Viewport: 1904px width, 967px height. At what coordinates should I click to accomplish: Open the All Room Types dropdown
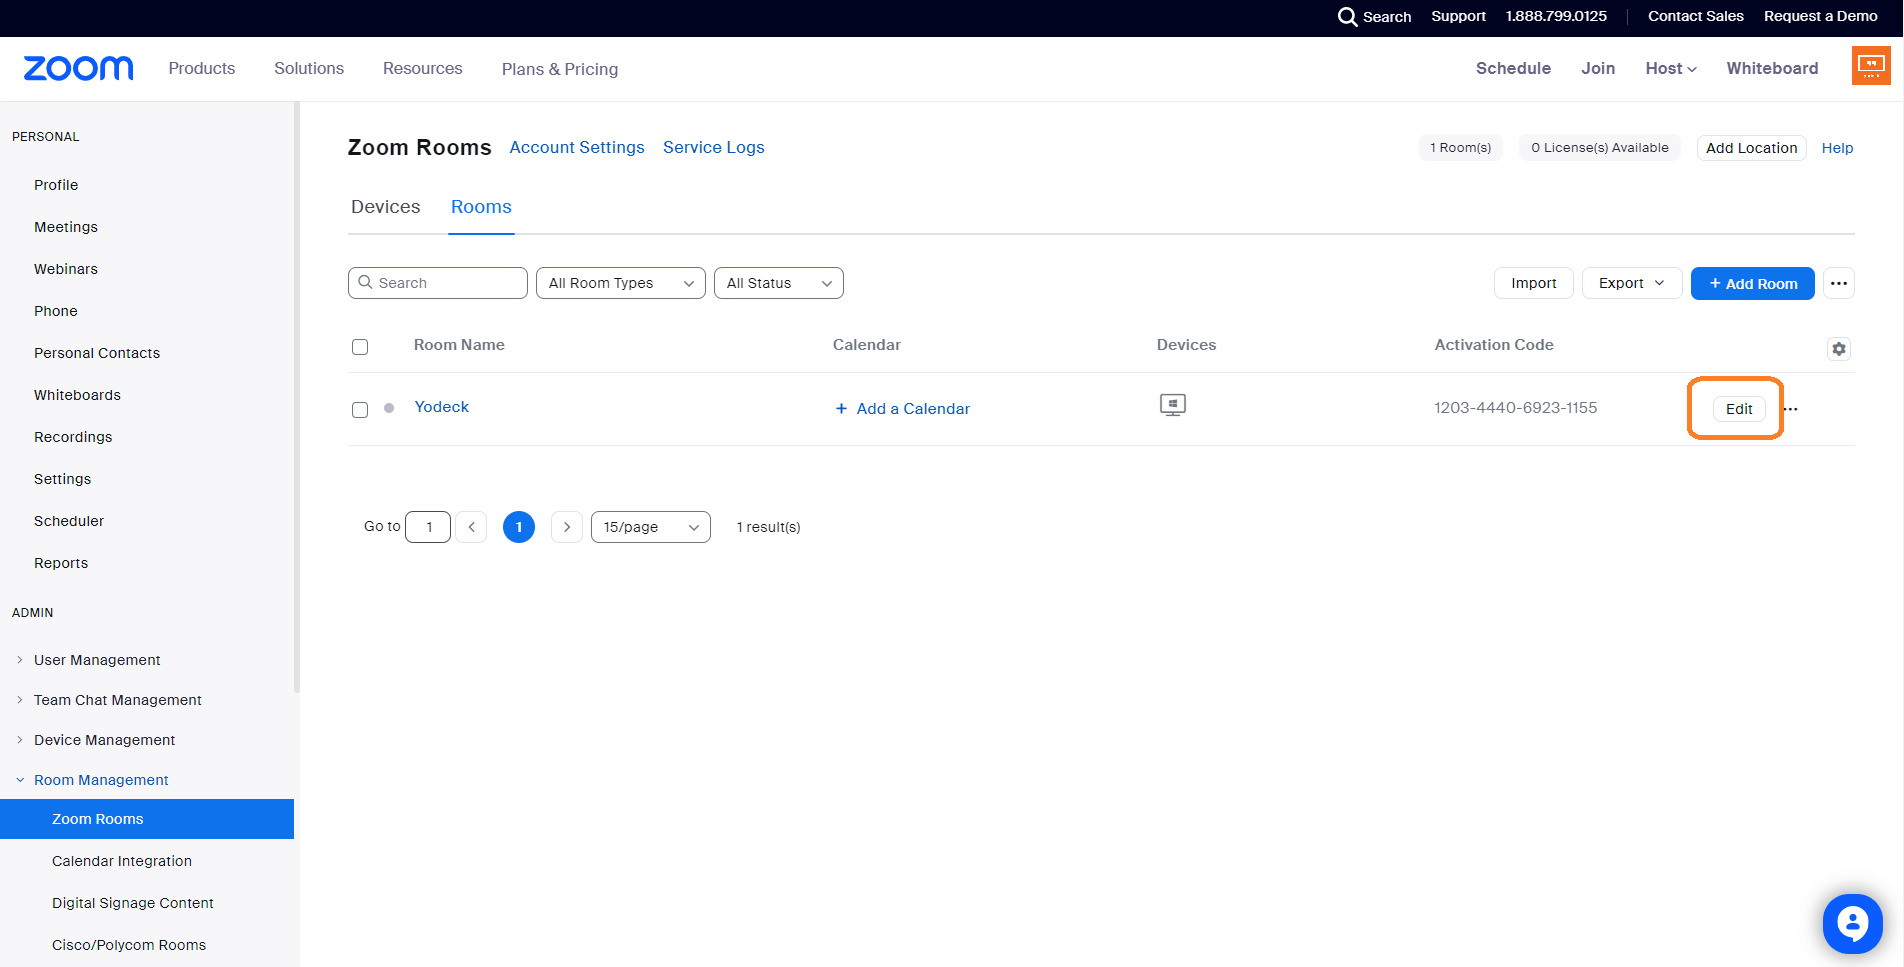coord(619,283)
